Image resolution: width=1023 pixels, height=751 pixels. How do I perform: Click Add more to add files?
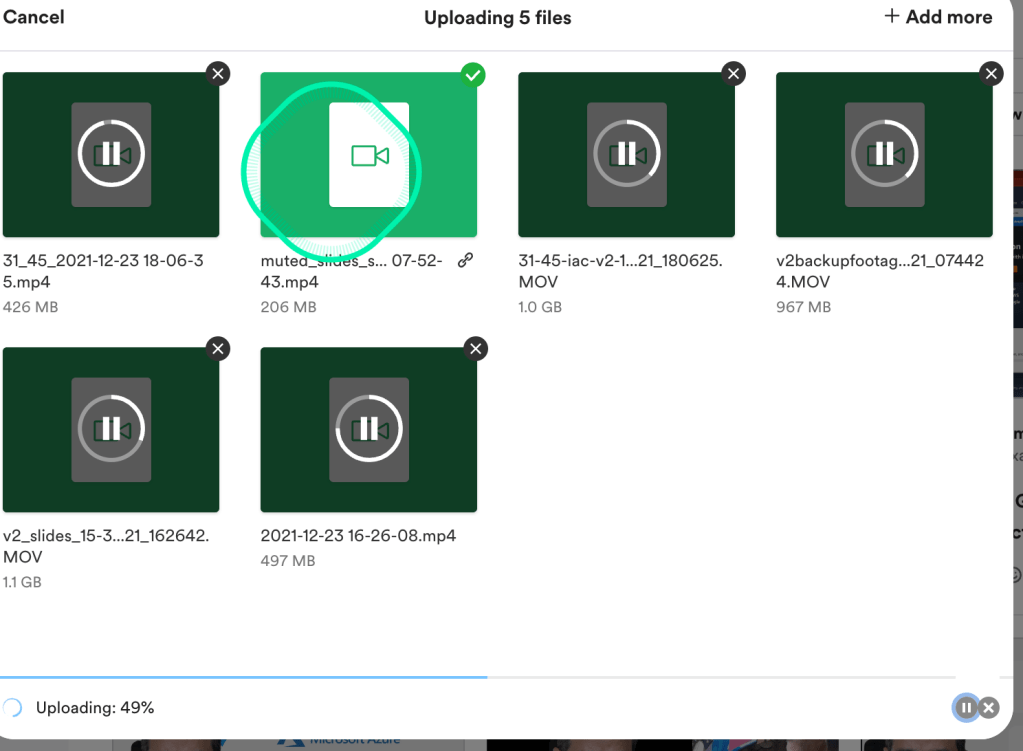[x=938, y=17]
